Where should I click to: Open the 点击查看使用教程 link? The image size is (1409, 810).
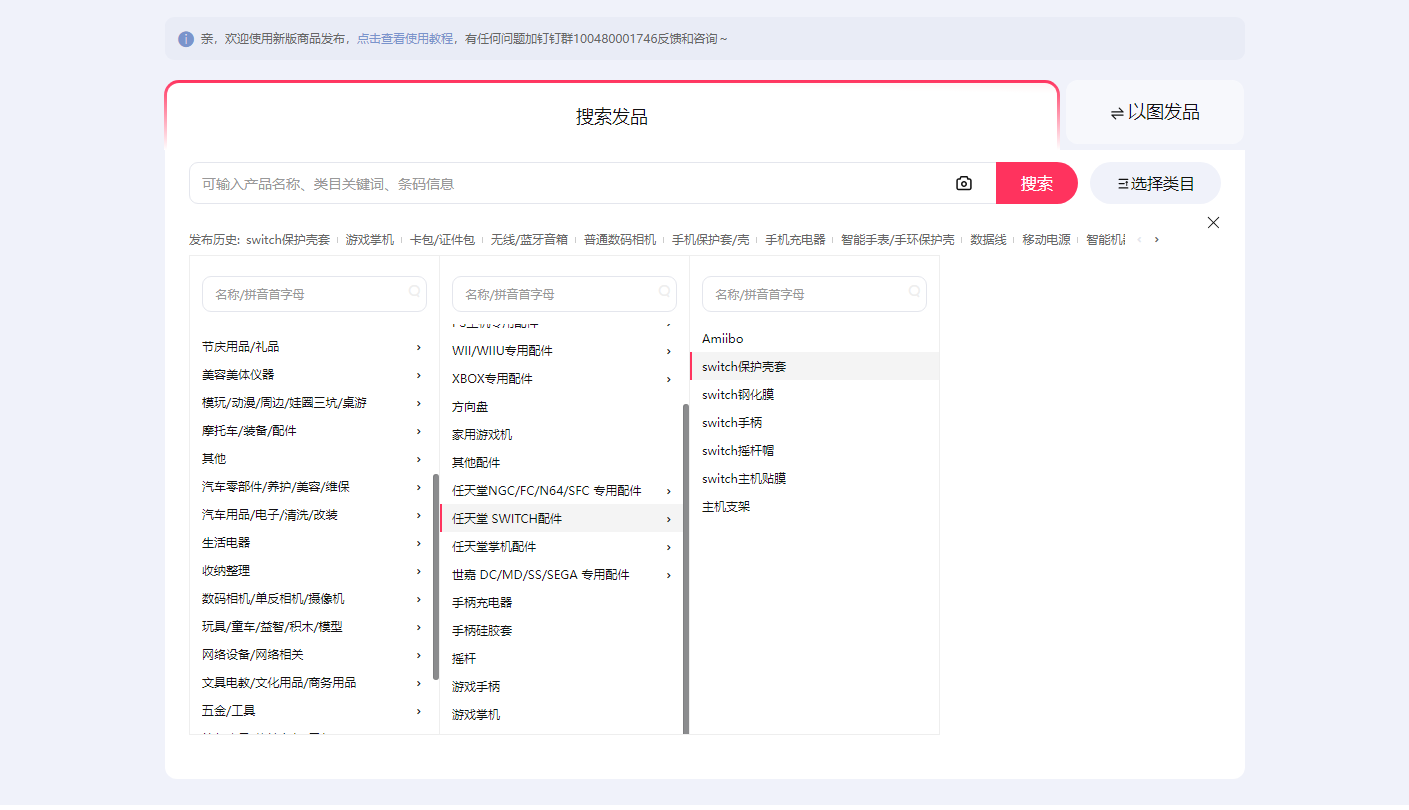tap(405, 39)
